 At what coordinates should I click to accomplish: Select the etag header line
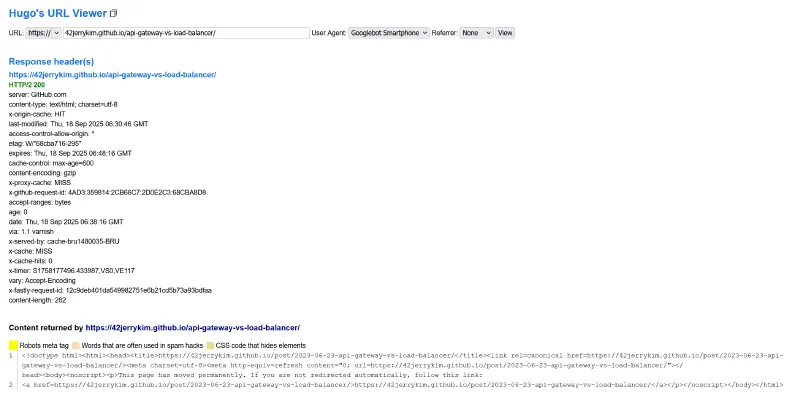coord(45,143)
